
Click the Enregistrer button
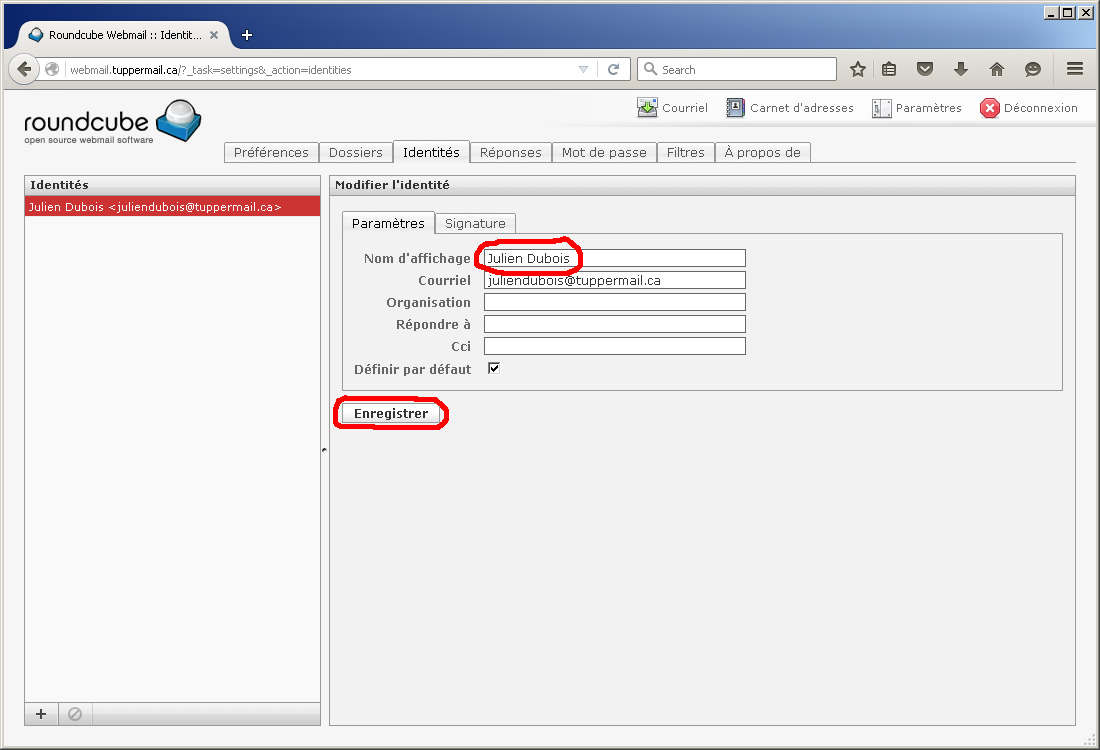coord(391,414)
